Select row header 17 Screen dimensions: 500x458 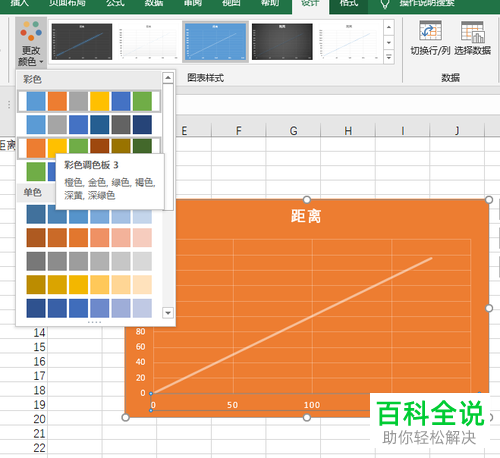pos(39,376)
